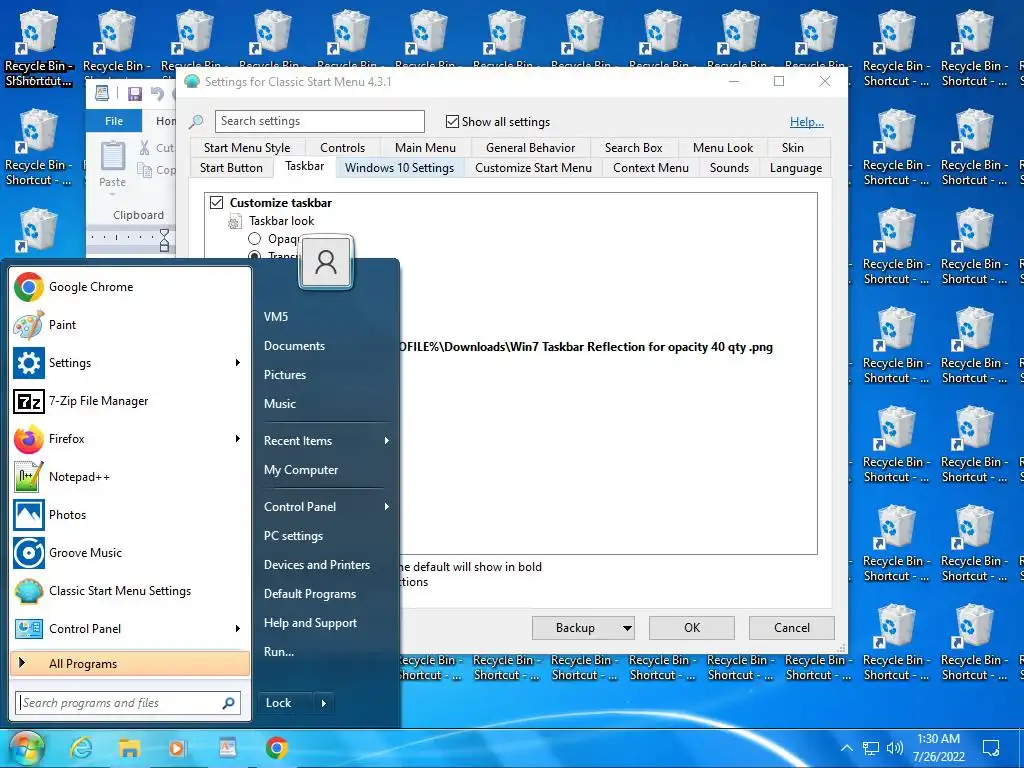
Task: Switch to WordPad window on taskbar
Action: point(227,747)
